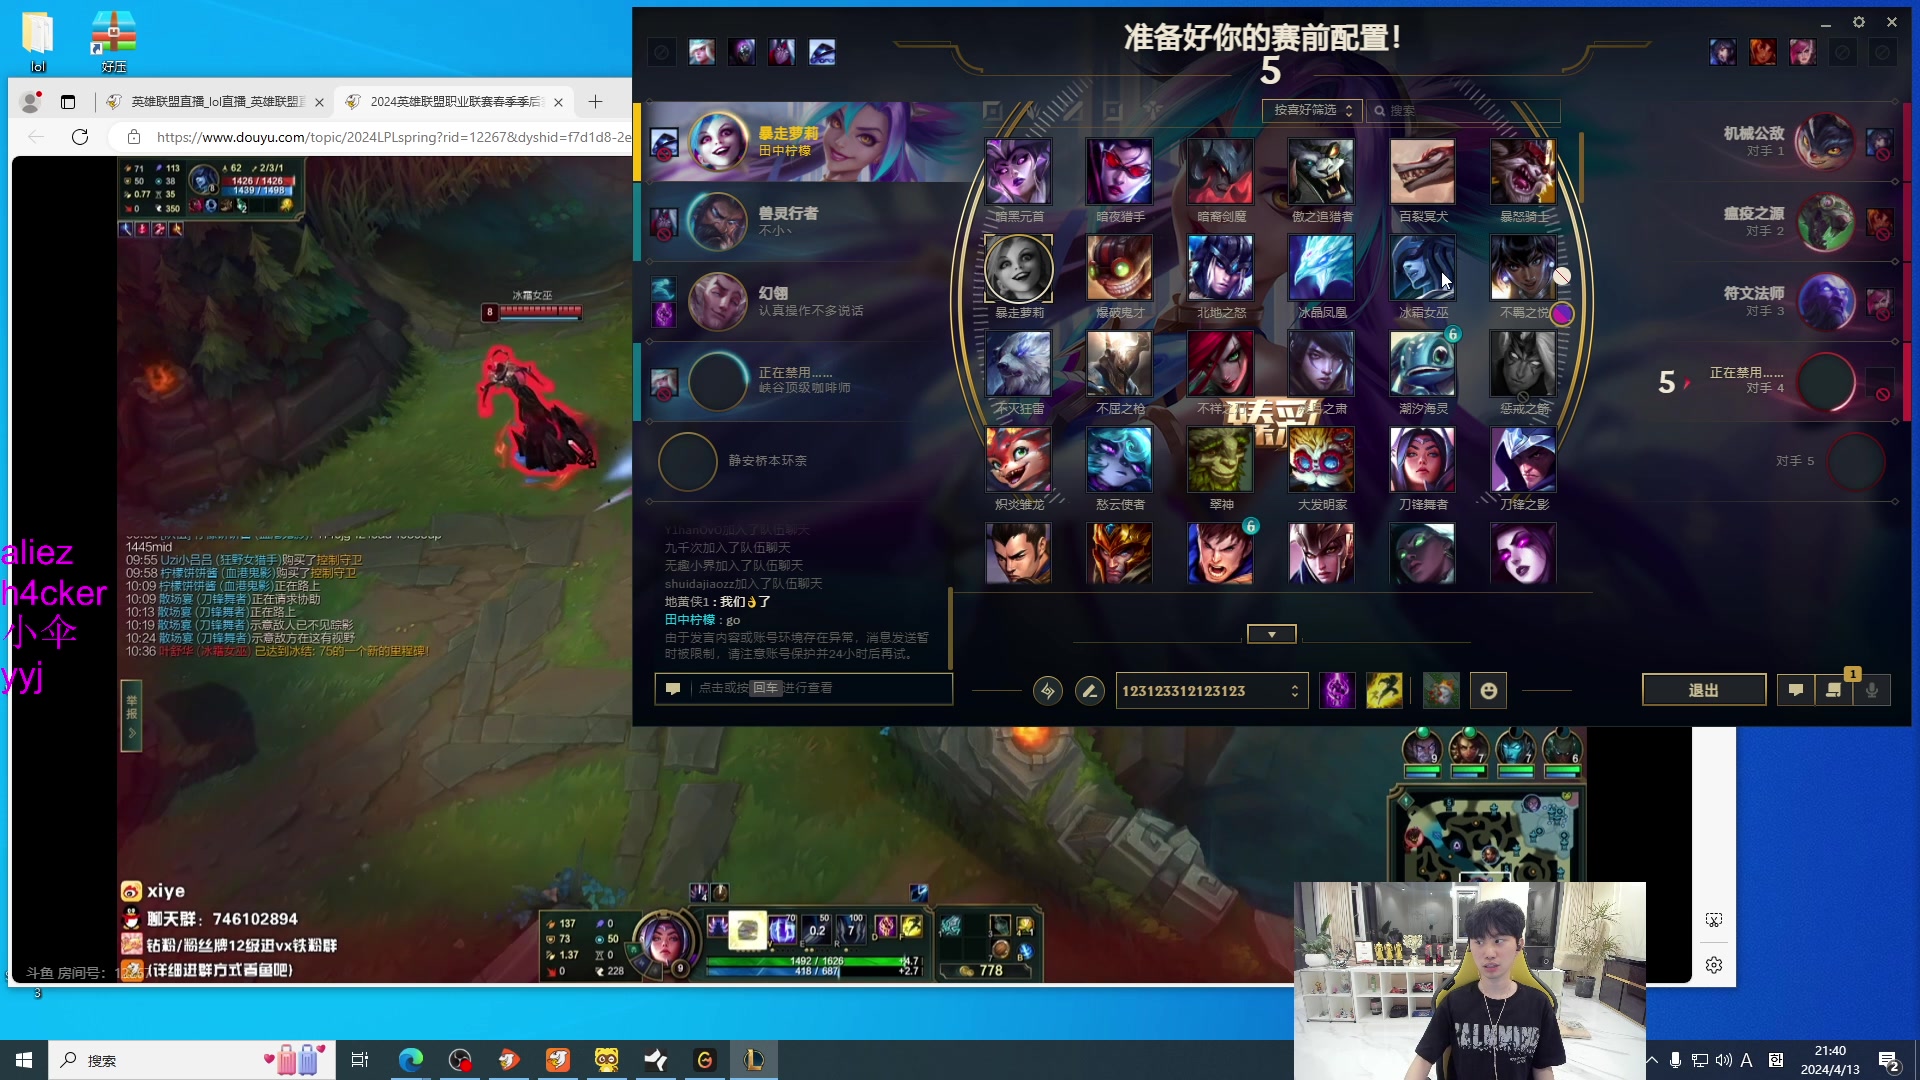Click the edit rune page pencil icon
This screenshot has width=1920, height=1080.
tap(1089, 690)
